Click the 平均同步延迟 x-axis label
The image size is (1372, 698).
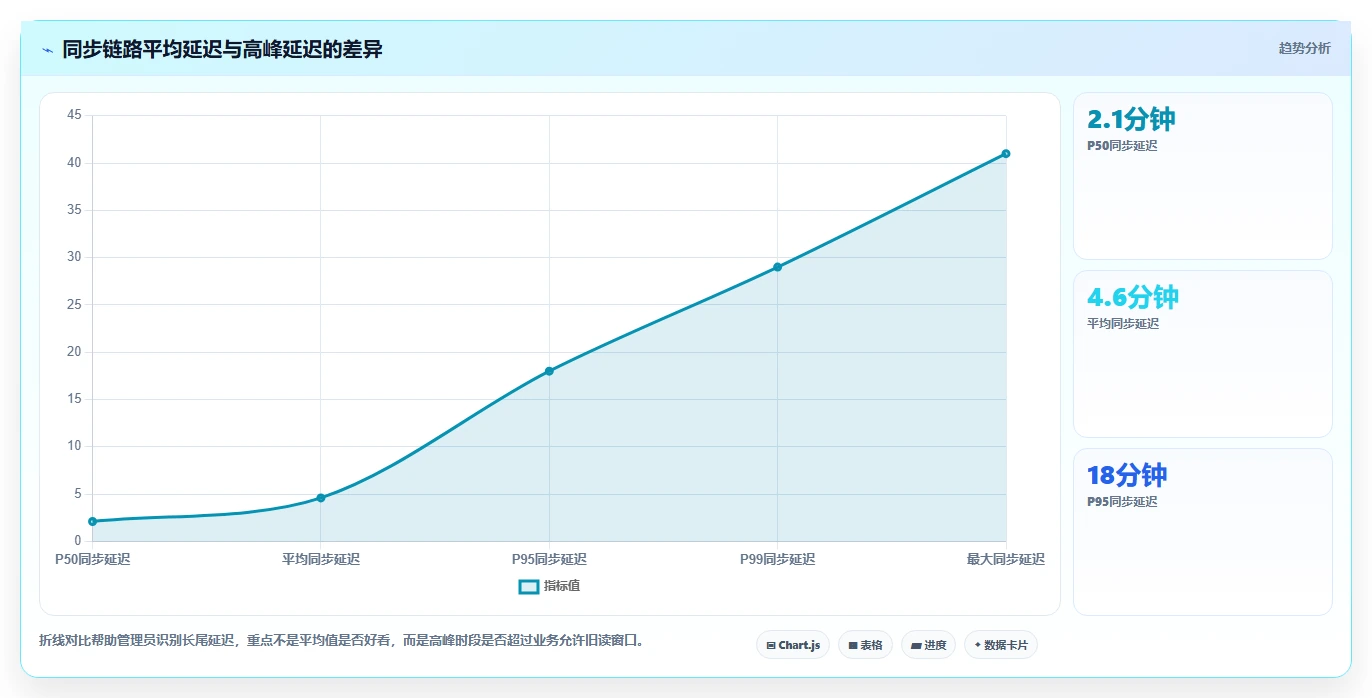tap(321, 559)
